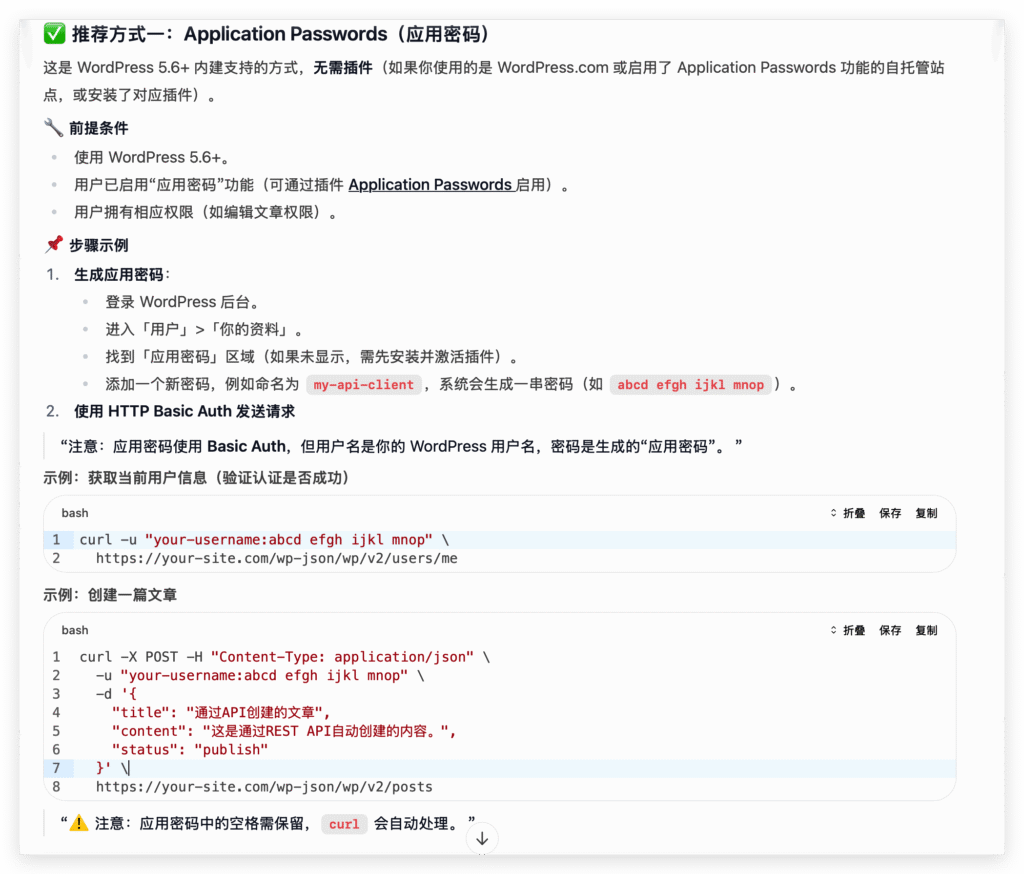Save the users/me curl code block
The height and width of the screenshot is (874, 1024).
(890, 513)
